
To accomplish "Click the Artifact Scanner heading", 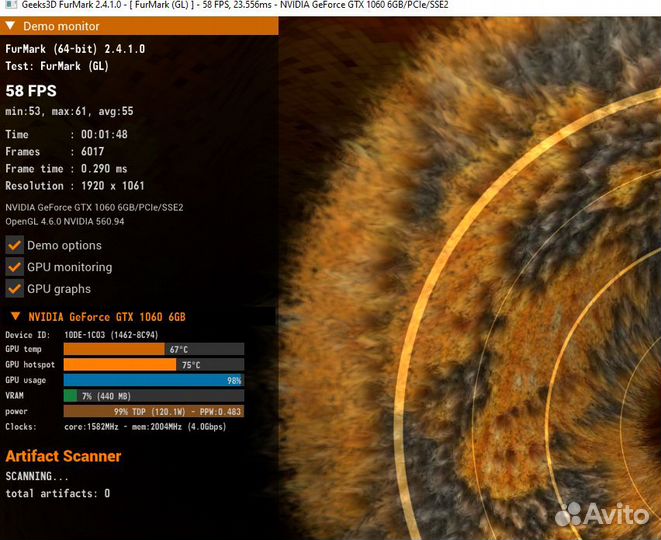I will point(63,456).
